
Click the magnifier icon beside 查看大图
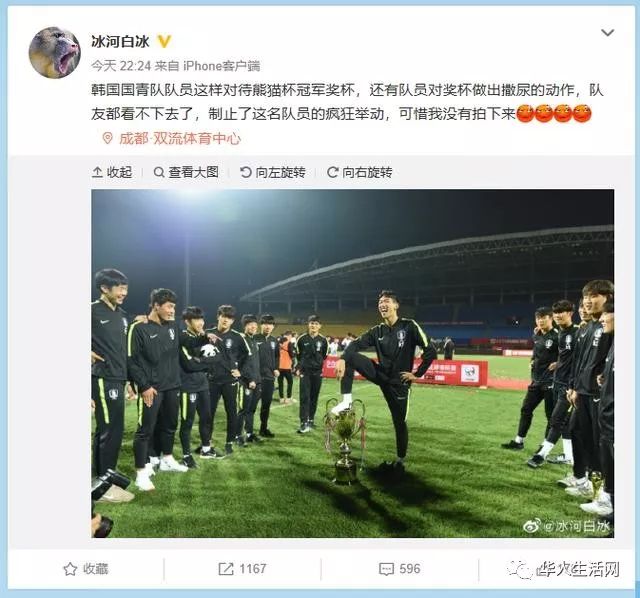coord(159,172)
